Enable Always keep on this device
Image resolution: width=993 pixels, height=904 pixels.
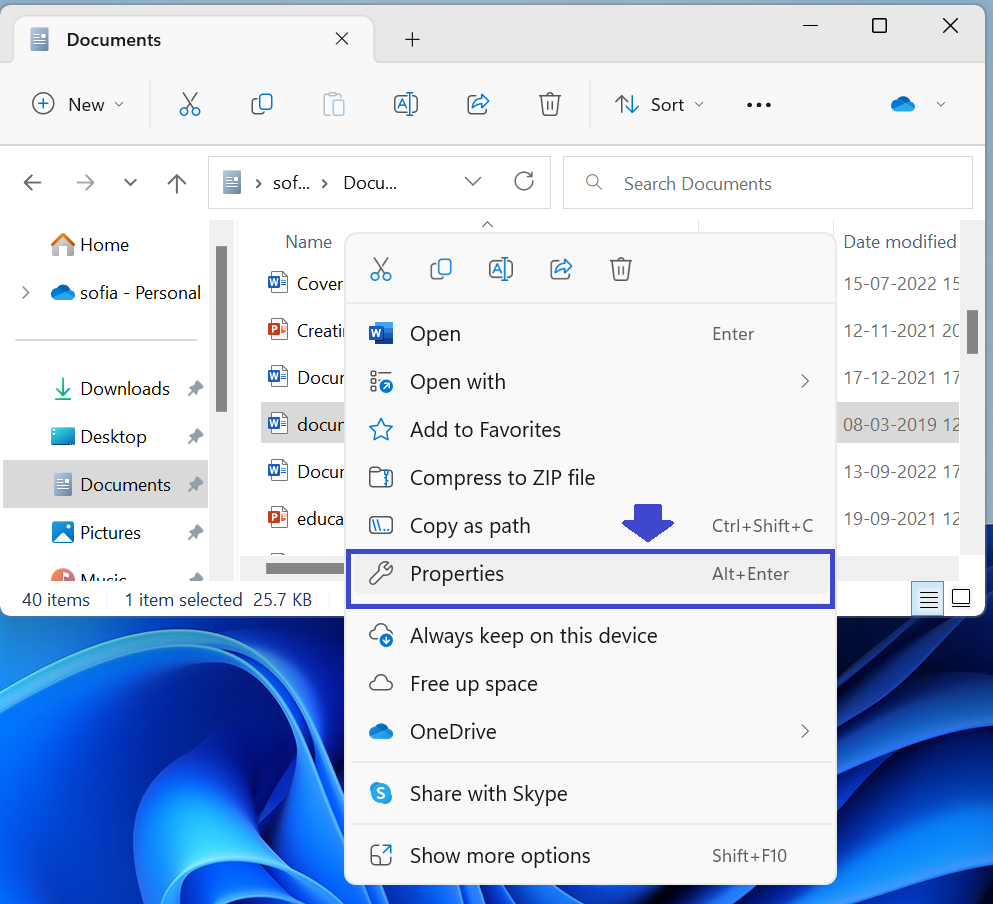(x=533, y=635)
